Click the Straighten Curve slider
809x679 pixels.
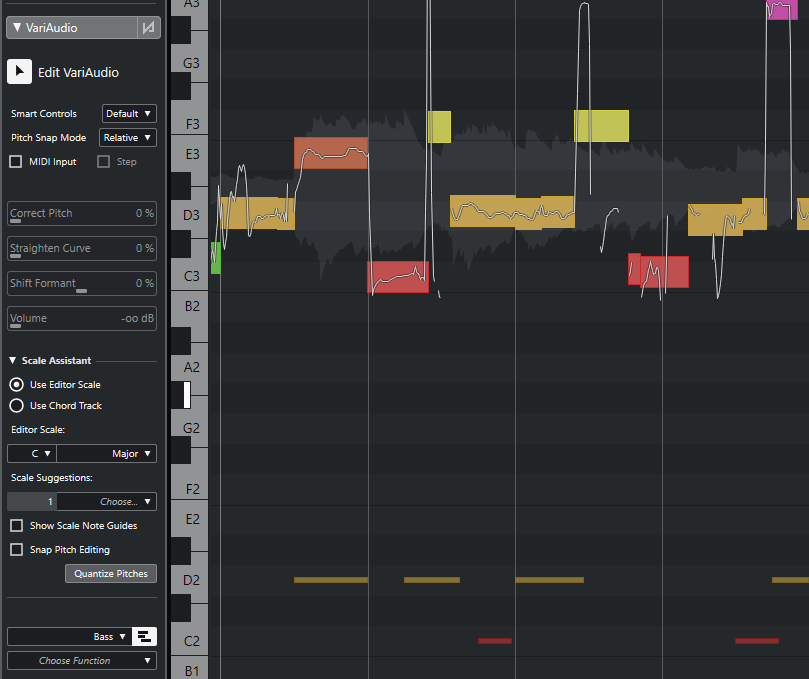tap(82, 248)
